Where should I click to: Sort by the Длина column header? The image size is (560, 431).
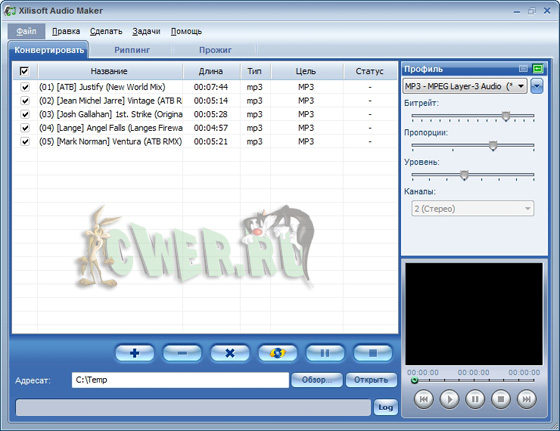pos(211,71)
